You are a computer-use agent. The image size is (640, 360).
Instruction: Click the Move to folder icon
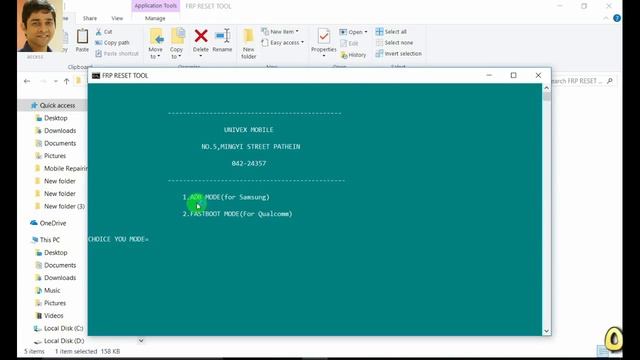156,36
